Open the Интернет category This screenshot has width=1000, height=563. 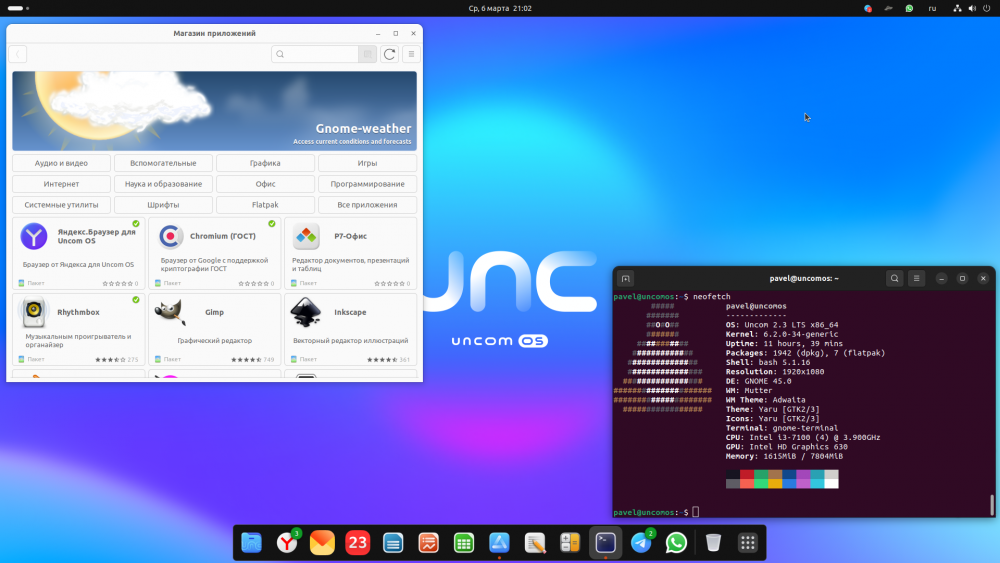pyautogui.click(x=61, y=184)
